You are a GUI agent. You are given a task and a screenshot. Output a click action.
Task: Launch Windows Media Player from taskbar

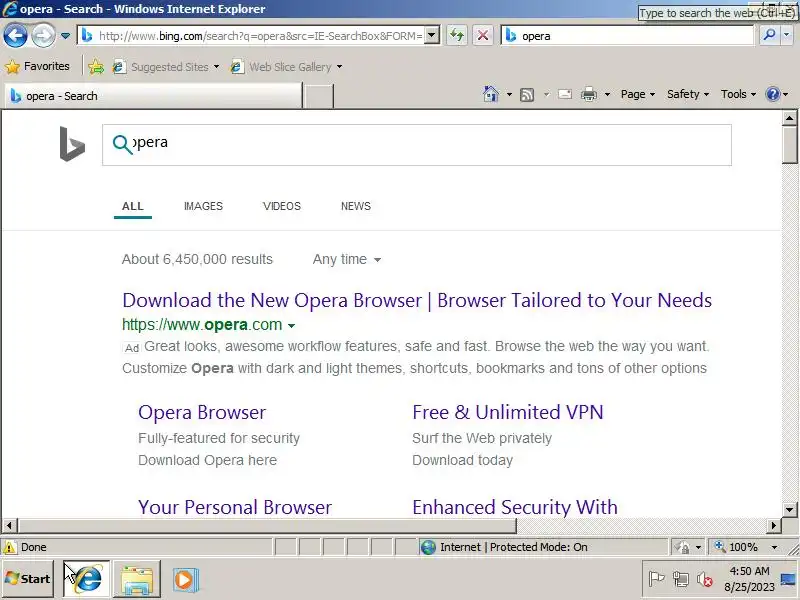(x=185, y=580)
